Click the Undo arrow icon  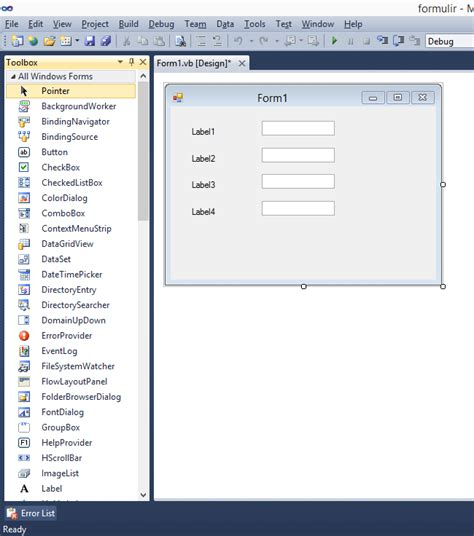coord(238,41)
